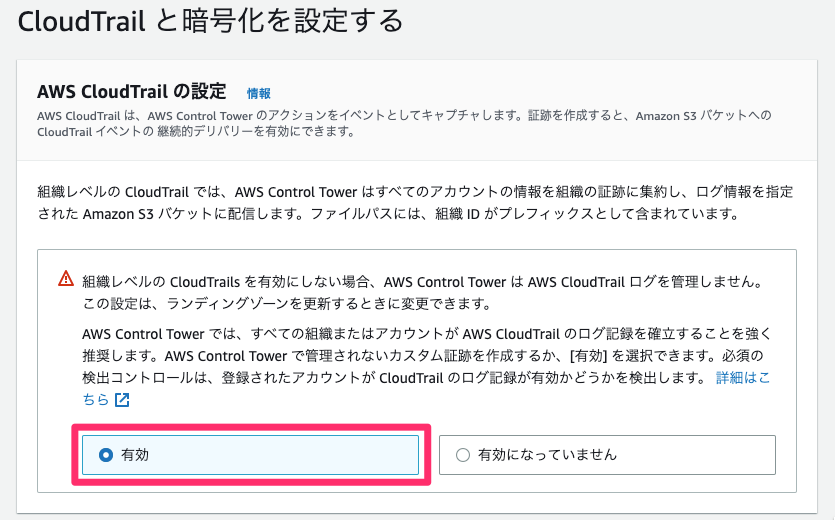Image resolution: width=835 pixels, height=520 pixels.
Task: Click the page title CloudTrail と暗号化を設定する
Action: click(x=210, y=22)
